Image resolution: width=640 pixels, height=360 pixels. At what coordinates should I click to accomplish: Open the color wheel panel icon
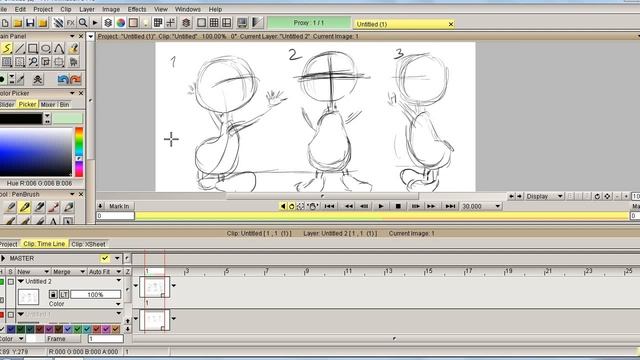[121, 23]
